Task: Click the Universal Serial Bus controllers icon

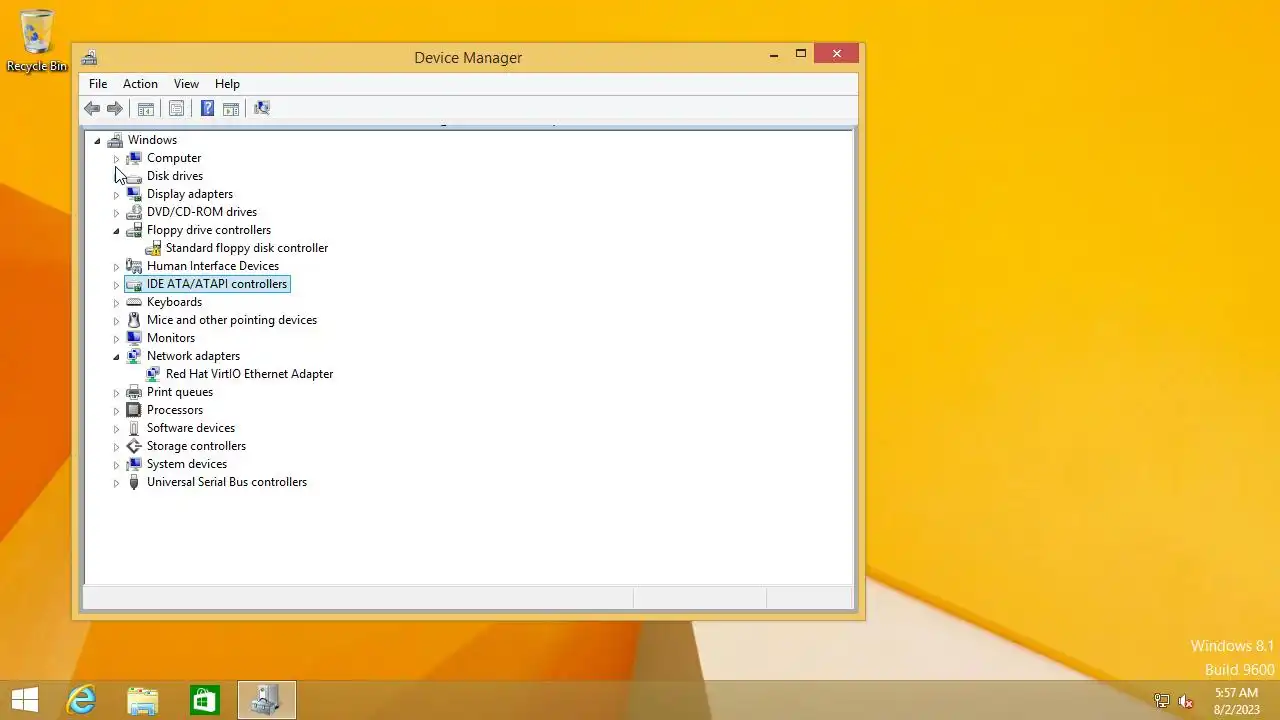Action: click(x=134, y=482)
